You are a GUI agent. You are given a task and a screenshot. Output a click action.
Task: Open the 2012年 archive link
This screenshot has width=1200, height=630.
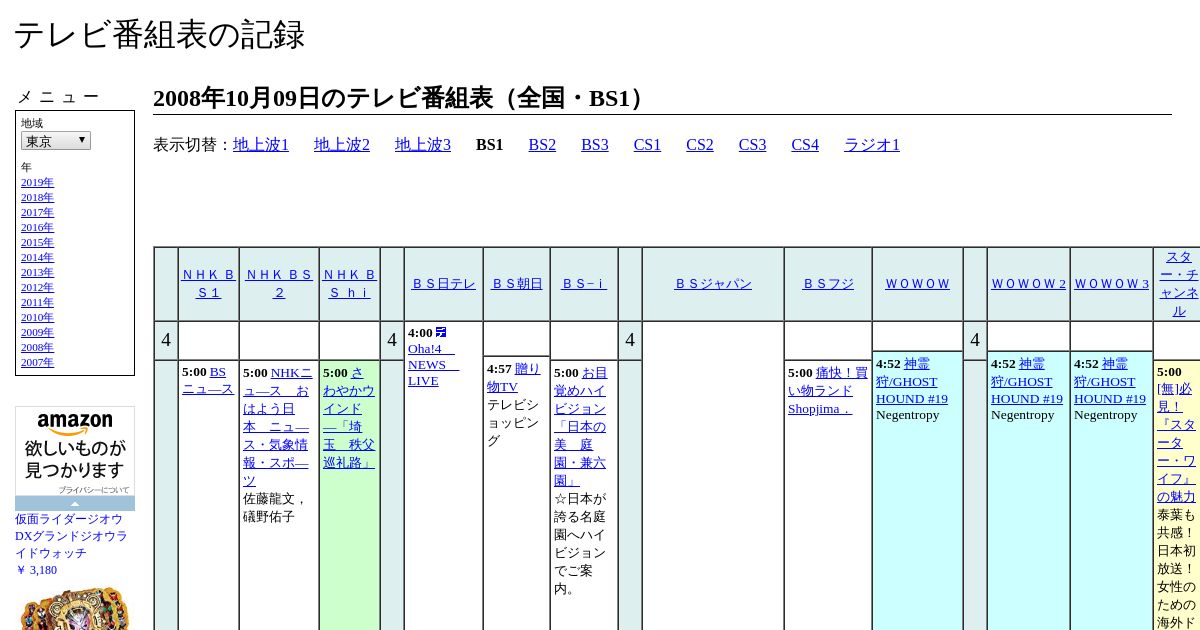click(x=37, y=287)
